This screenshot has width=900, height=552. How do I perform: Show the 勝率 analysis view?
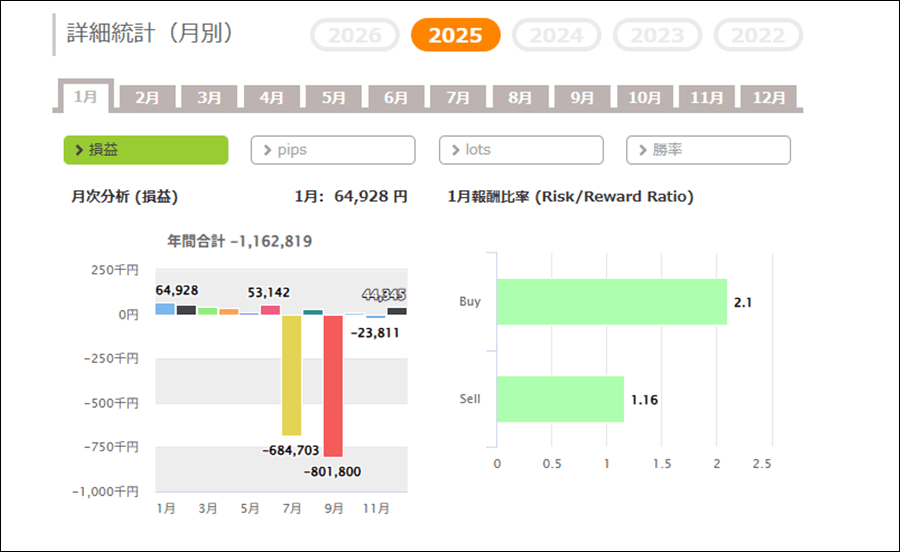tap(708, 150)
